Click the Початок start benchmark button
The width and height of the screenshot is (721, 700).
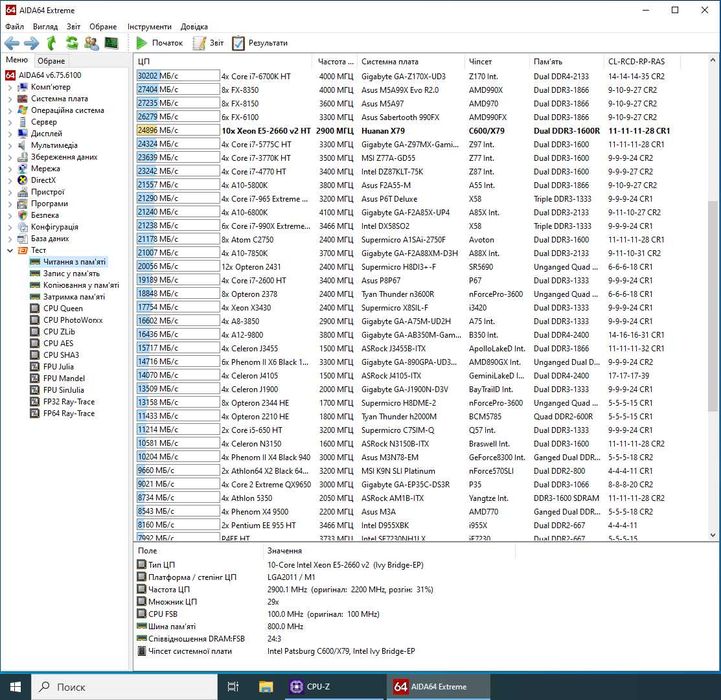159,43
